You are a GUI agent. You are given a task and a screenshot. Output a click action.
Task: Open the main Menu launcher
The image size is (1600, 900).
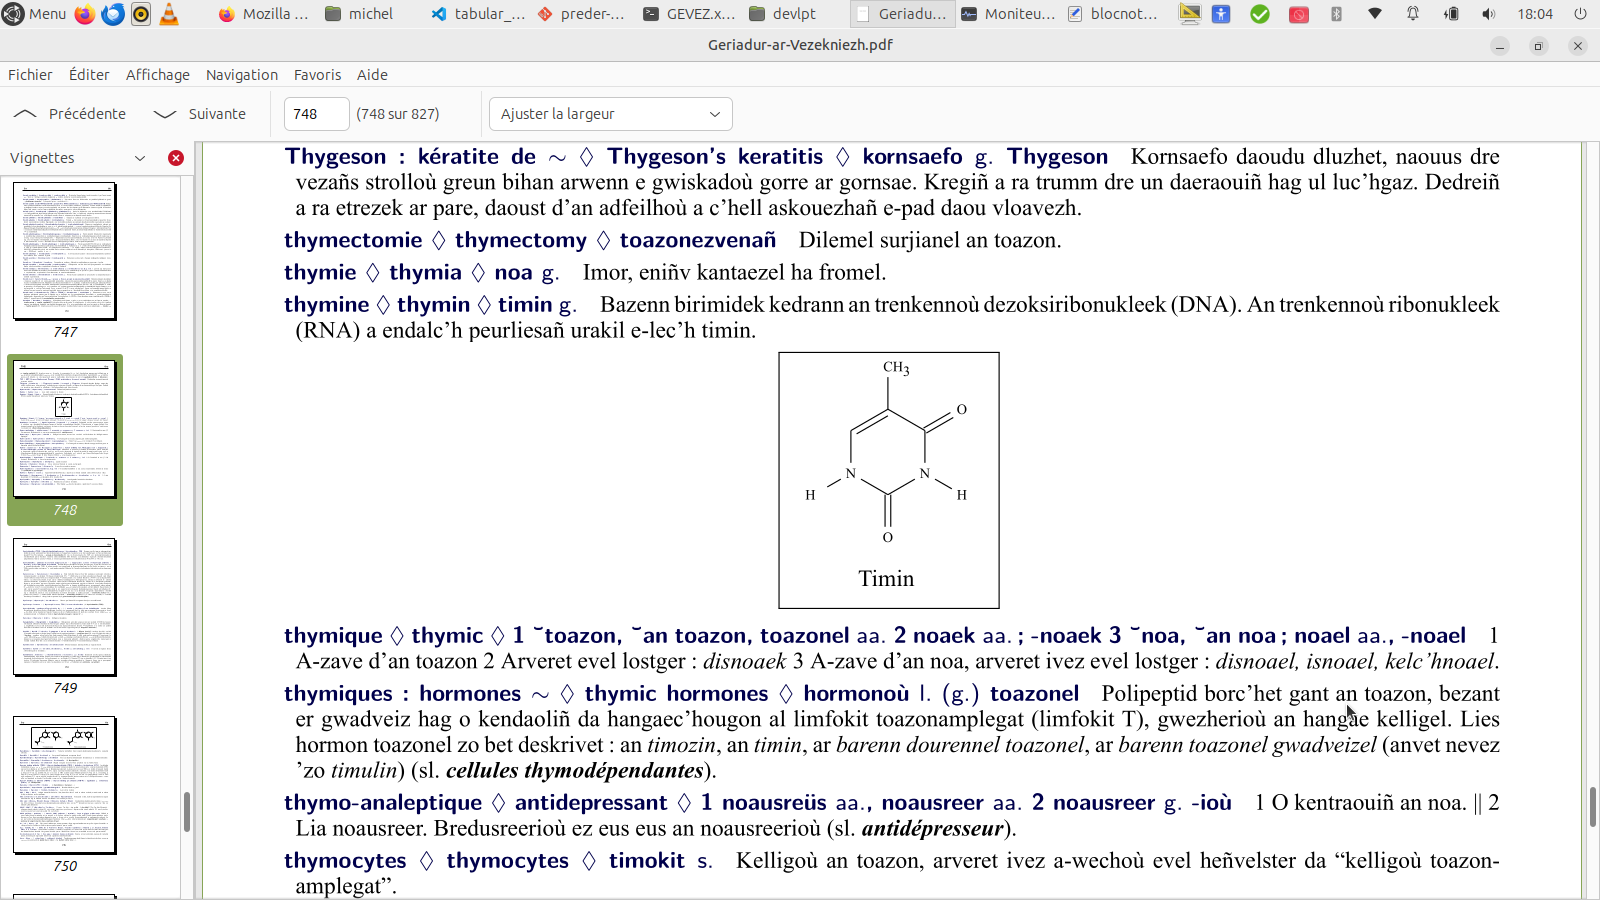pos(35,14)
